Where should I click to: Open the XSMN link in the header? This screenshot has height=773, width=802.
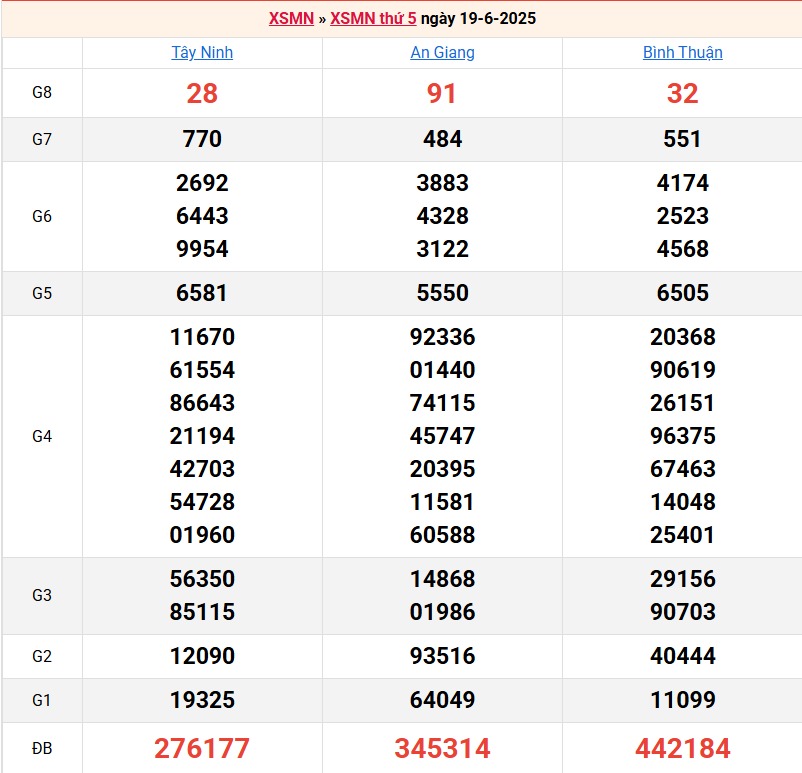click(x=291, y=19)
